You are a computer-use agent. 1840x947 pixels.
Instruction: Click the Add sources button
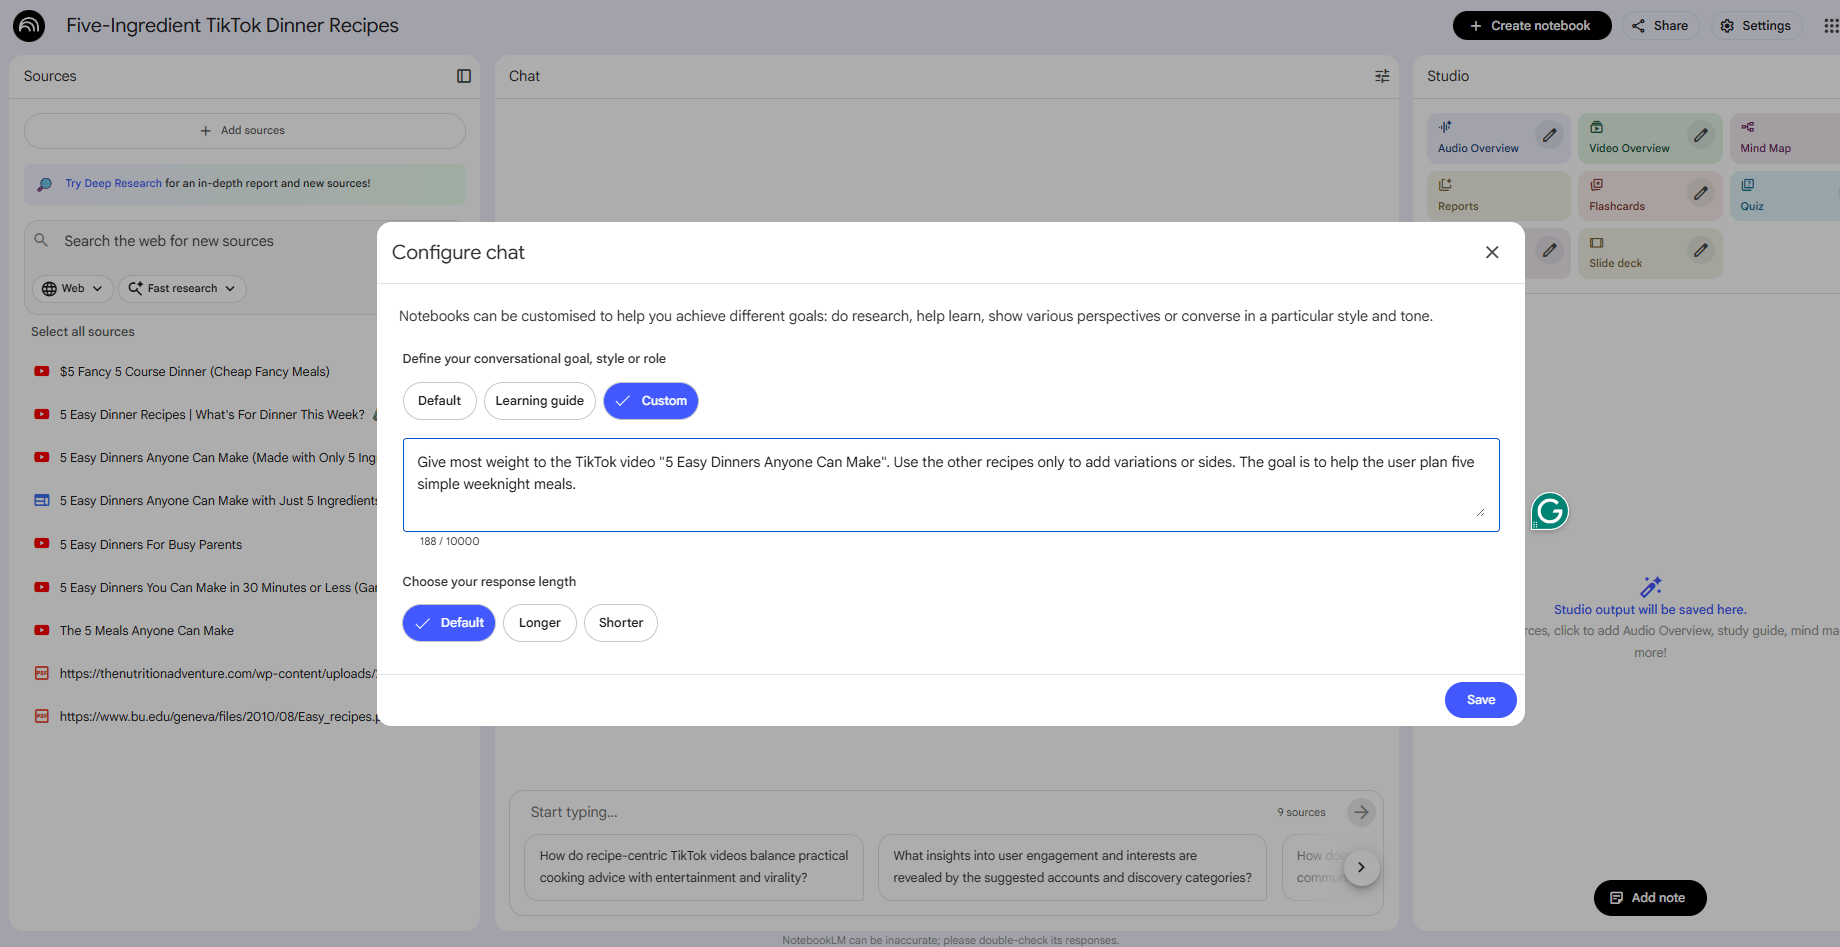tap(245, 131)
